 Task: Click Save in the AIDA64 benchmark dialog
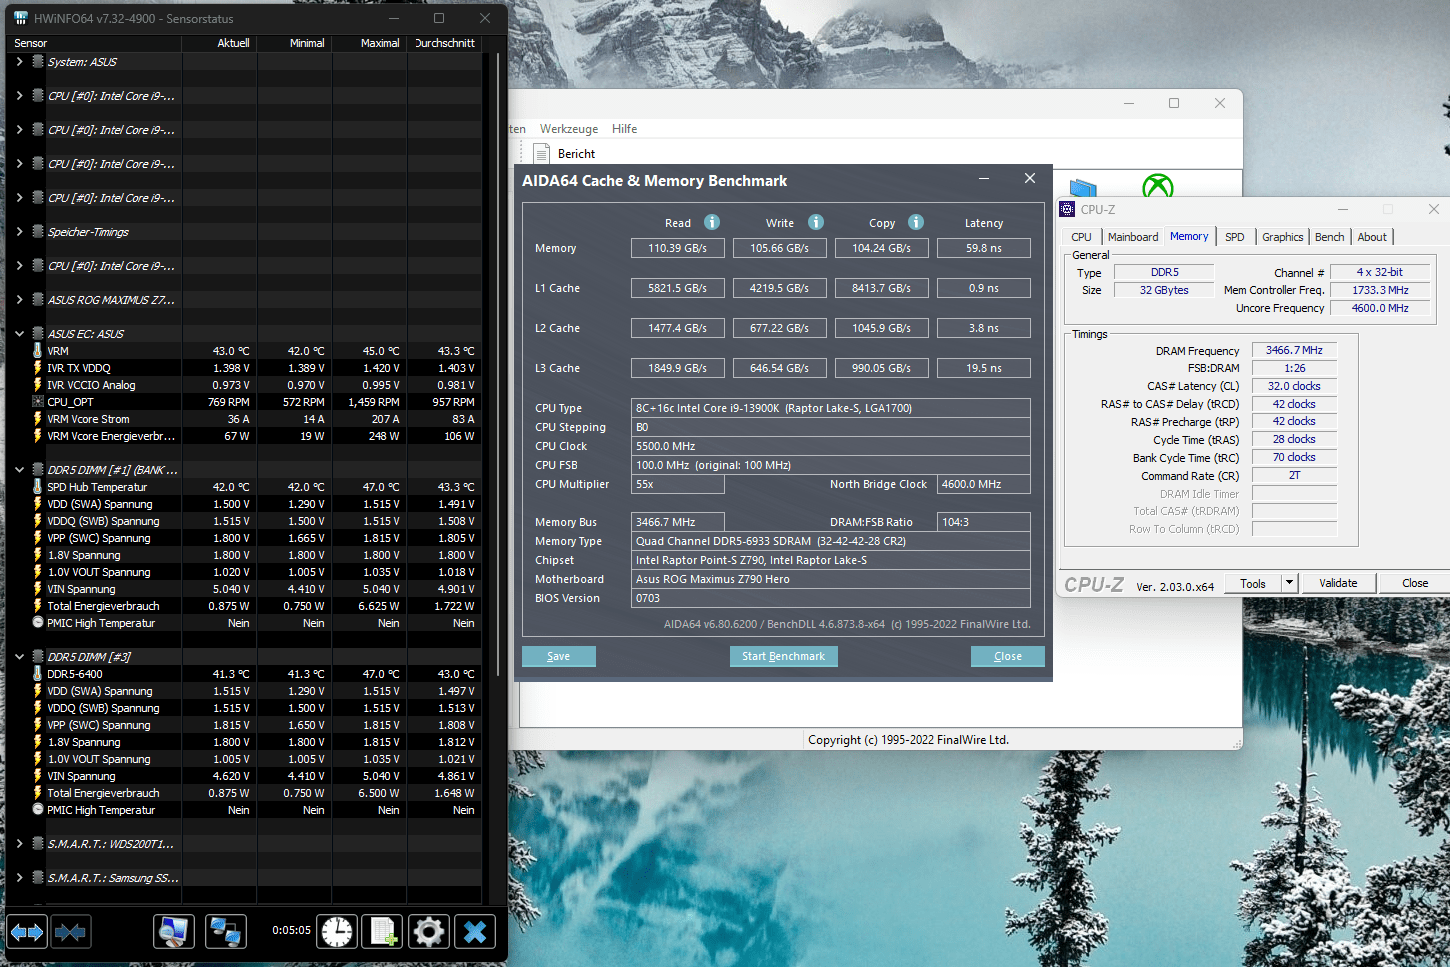coord(559,656)
